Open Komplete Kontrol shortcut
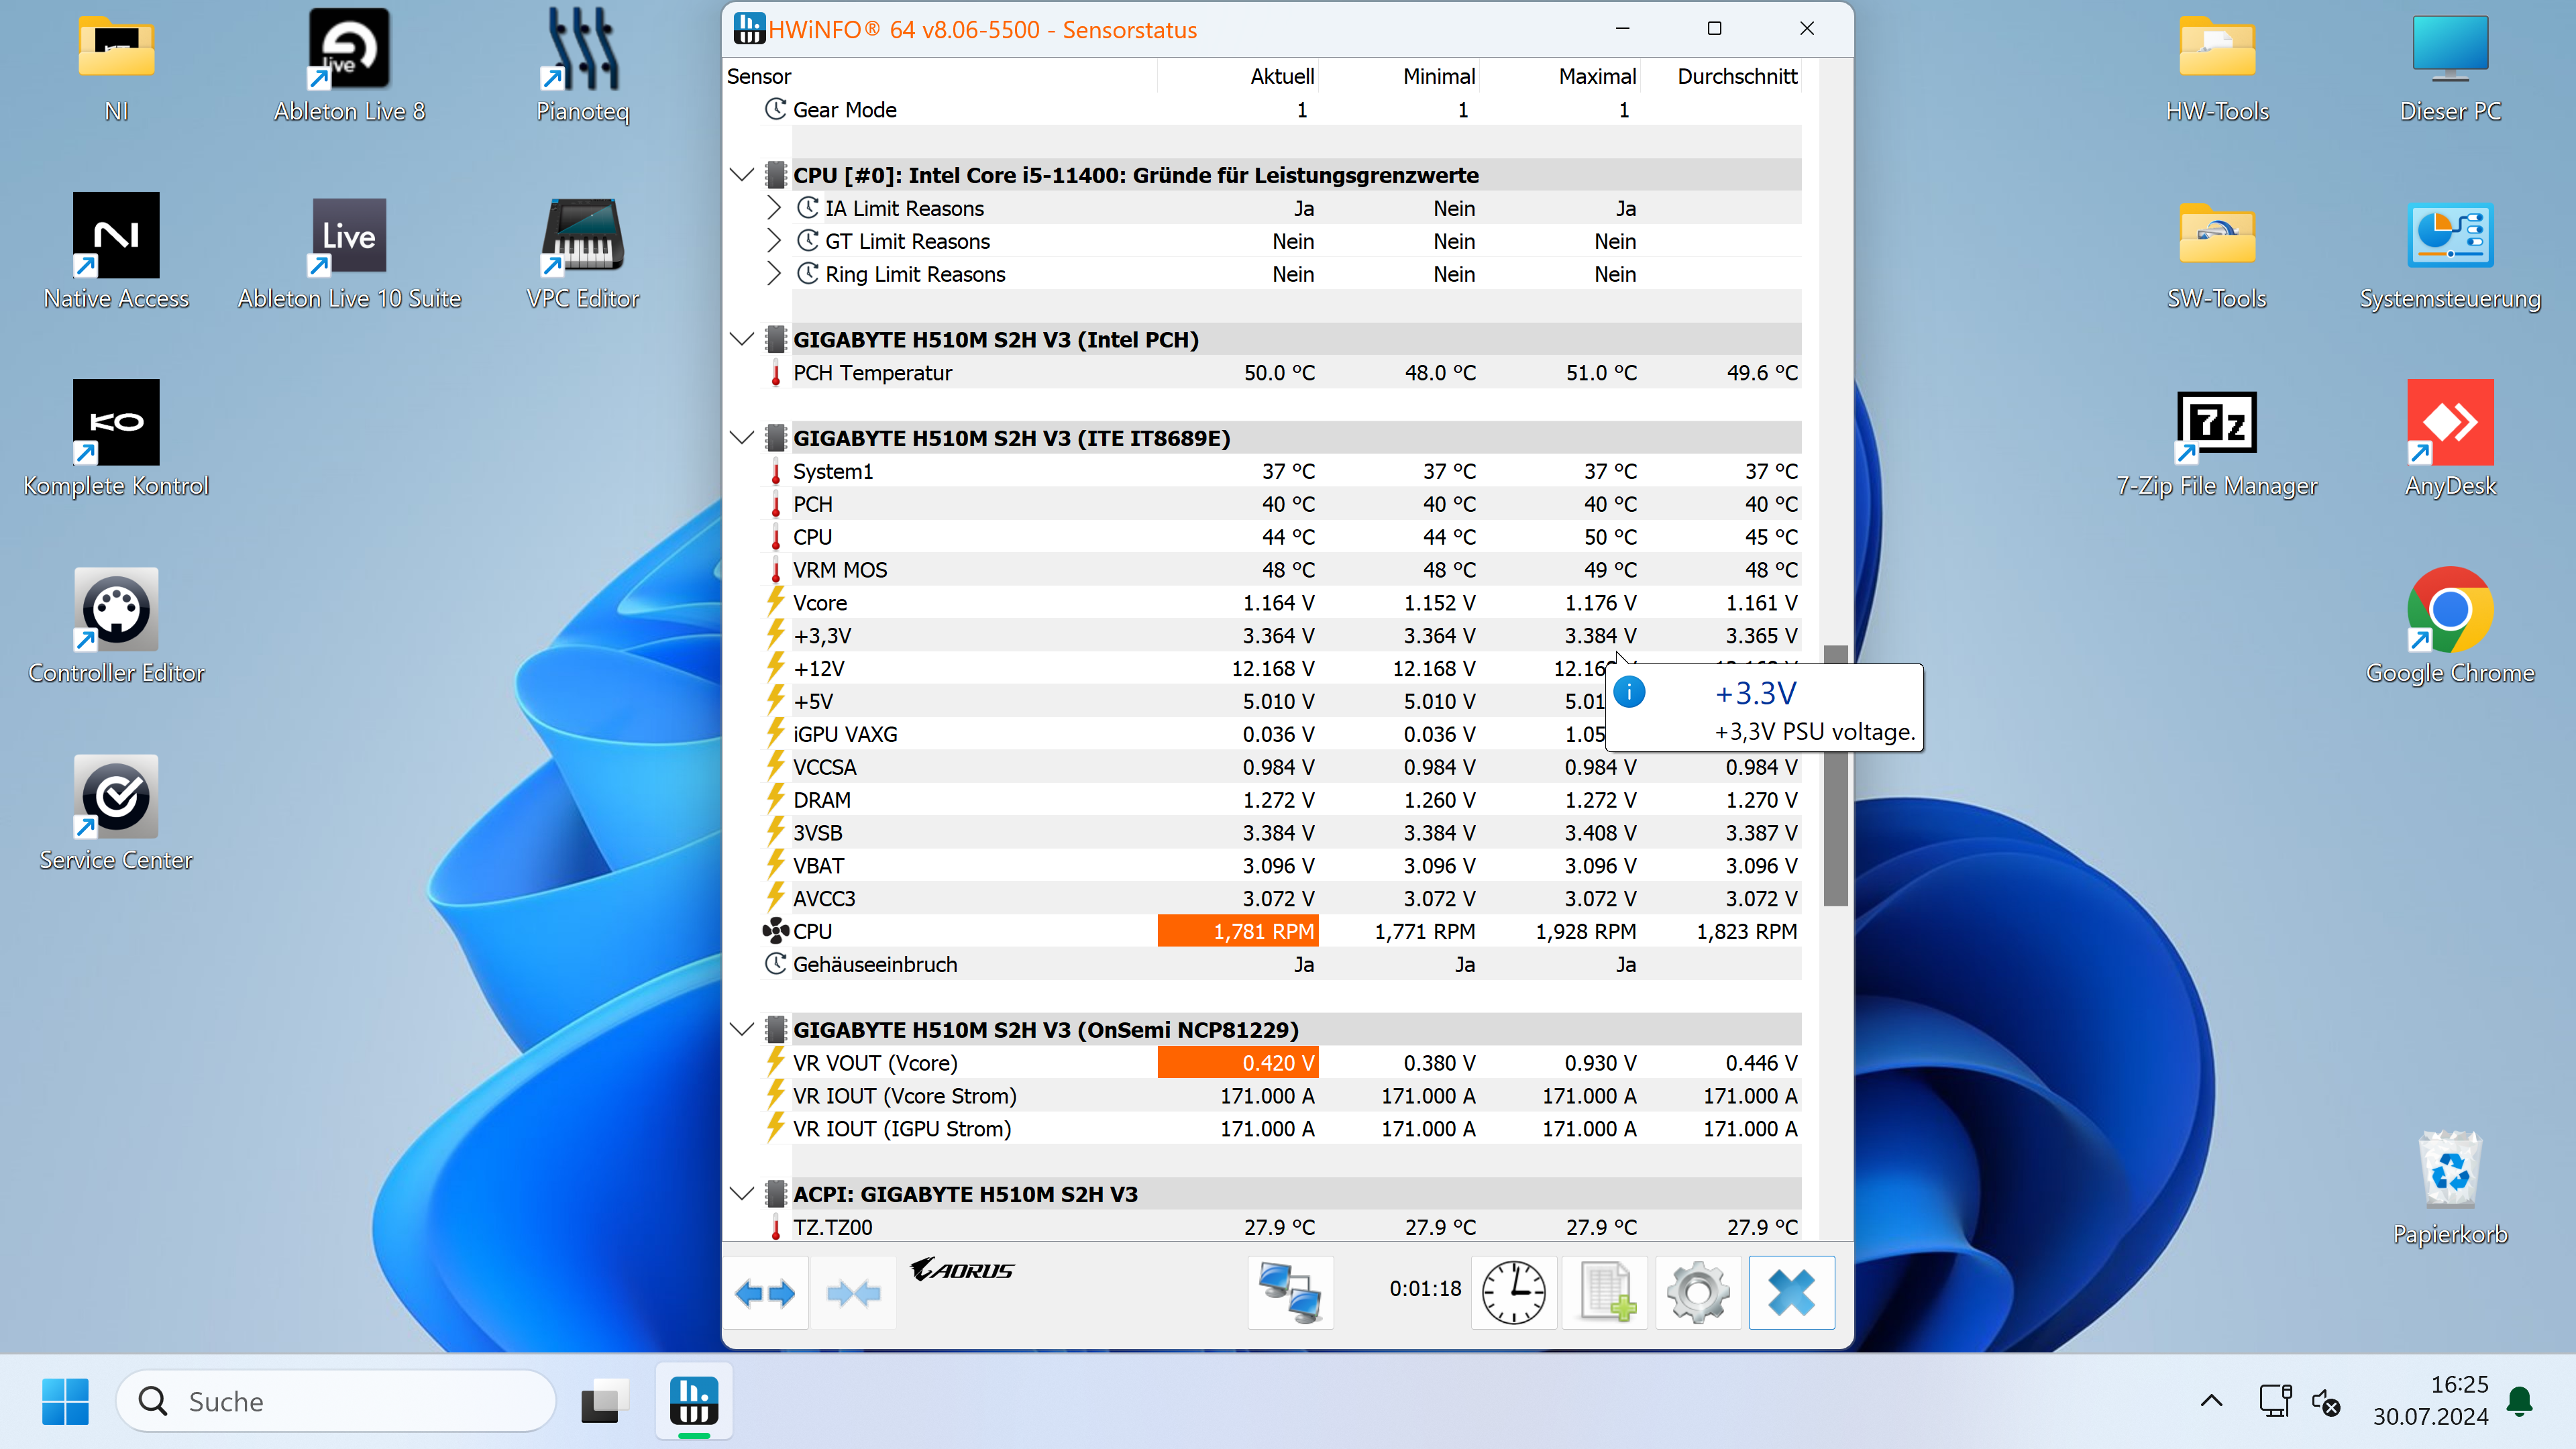 116,439
